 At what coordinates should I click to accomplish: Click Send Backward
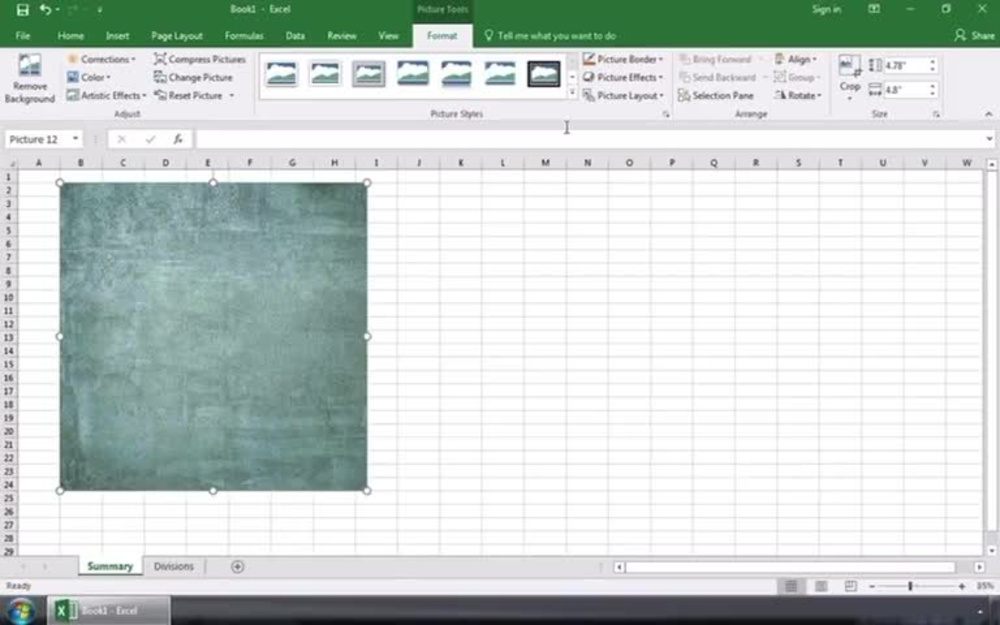tap(717, 77)
